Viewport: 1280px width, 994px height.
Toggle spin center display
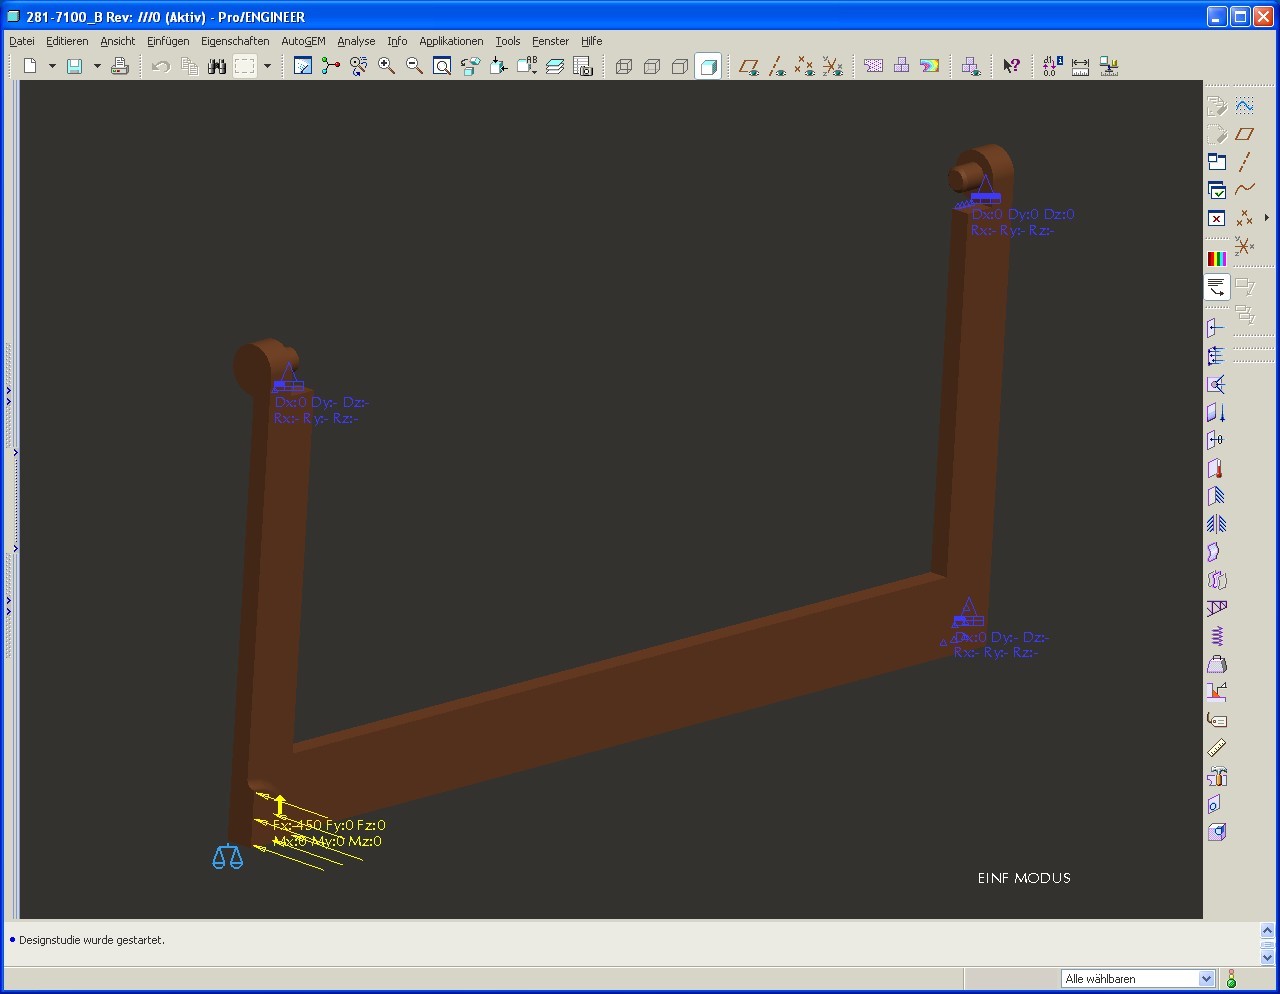(331, 66)
